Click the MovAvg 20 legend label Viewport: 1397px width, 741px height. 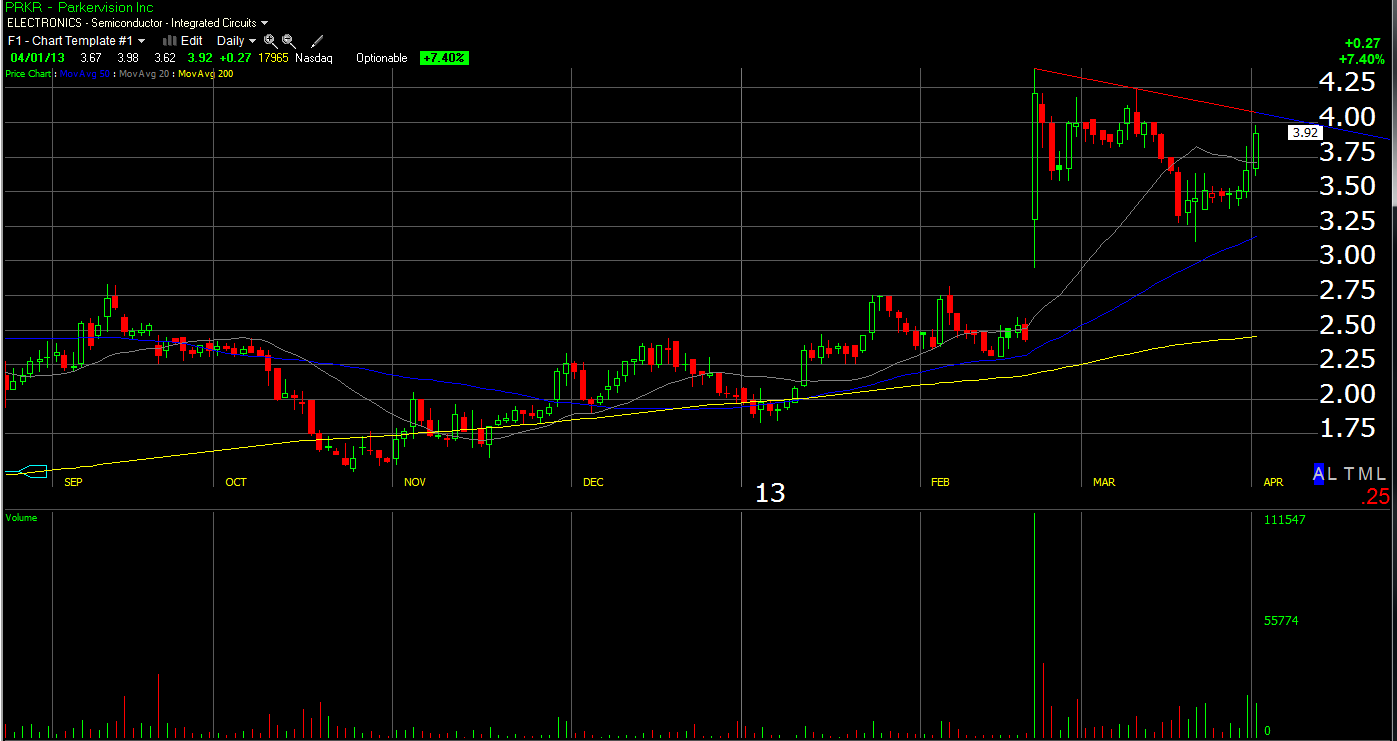[x=145, y=74]
